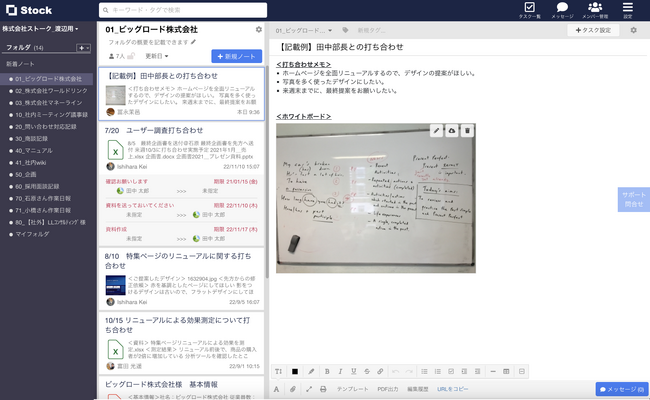Insert a horizontal rule line
This screenshot has width=650, height=400.
(493, 371)
